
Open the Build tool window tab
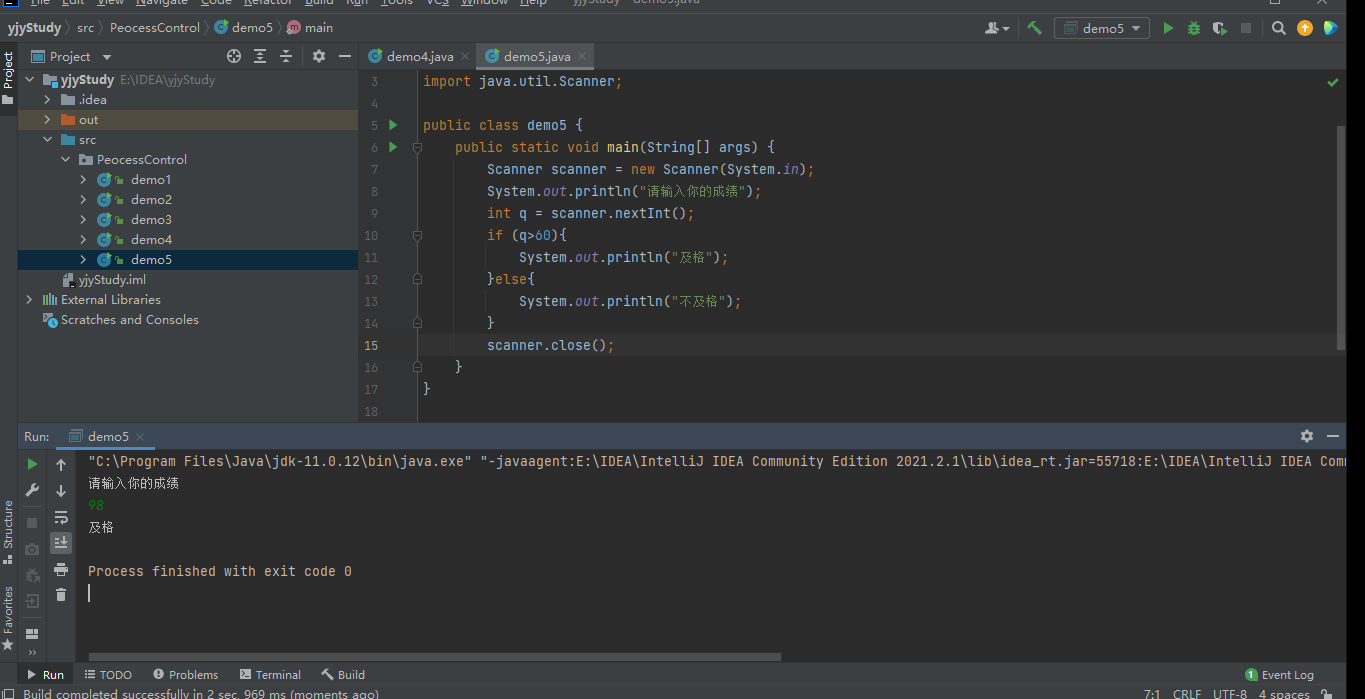343,675
